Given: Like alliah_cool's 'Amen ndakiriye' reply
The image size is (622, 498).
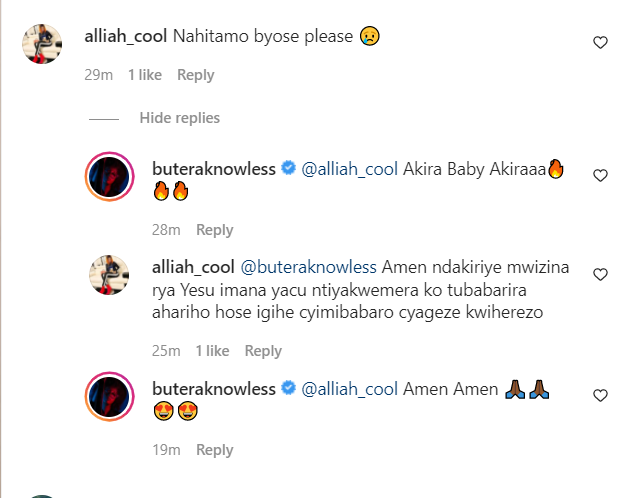Looking at the screenshot, I should 600,274.
